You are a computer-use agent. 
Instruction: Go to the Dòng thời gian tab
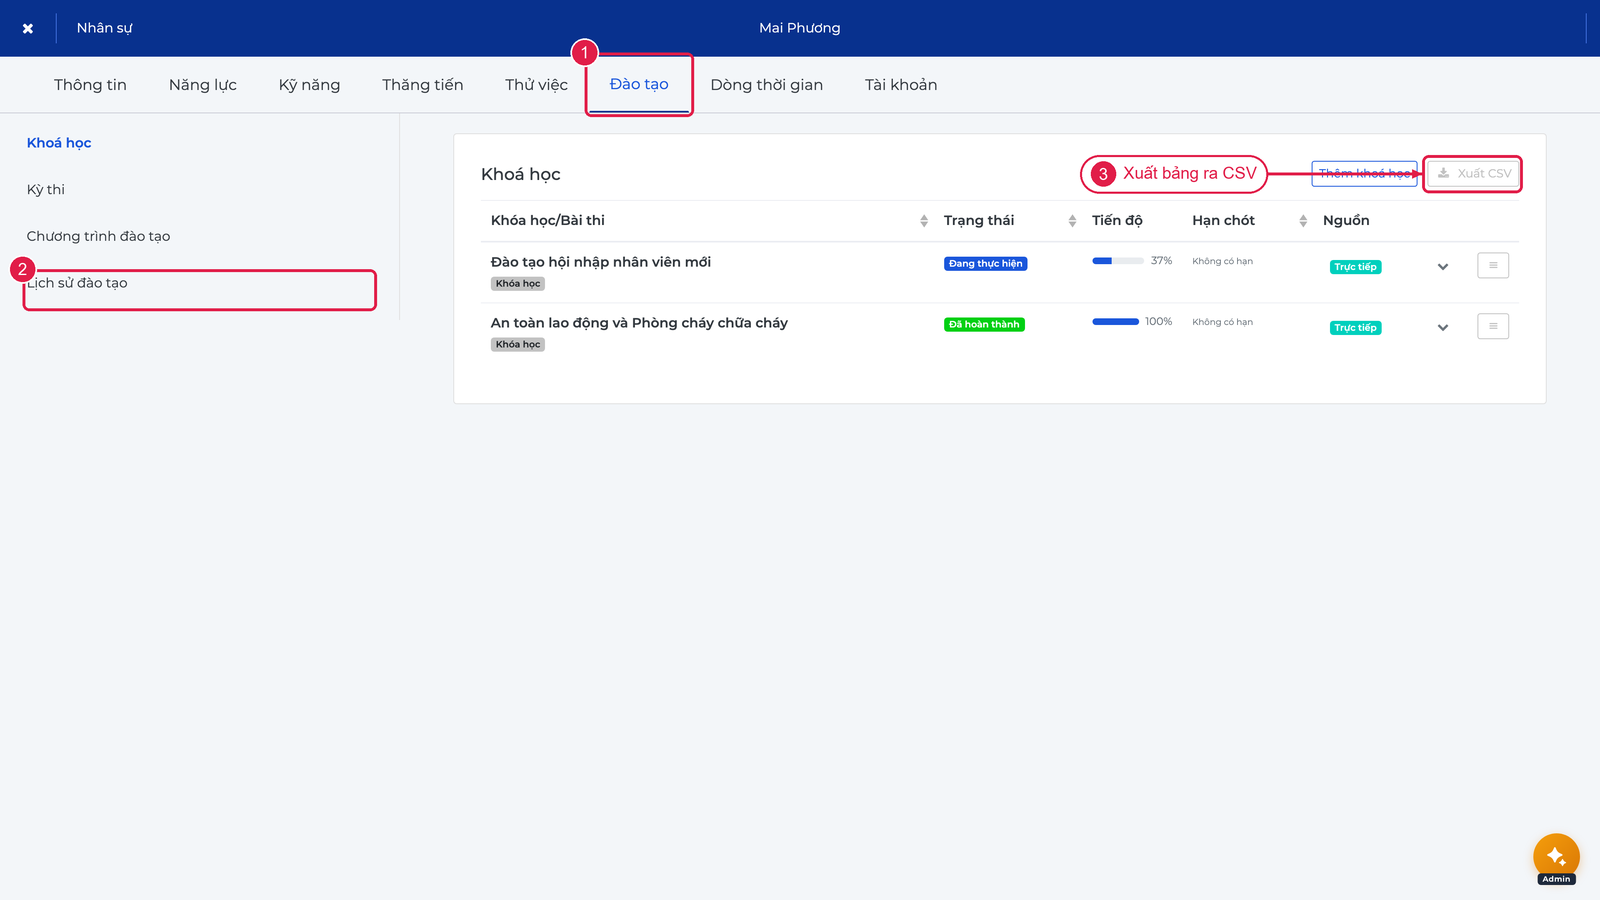767,85
